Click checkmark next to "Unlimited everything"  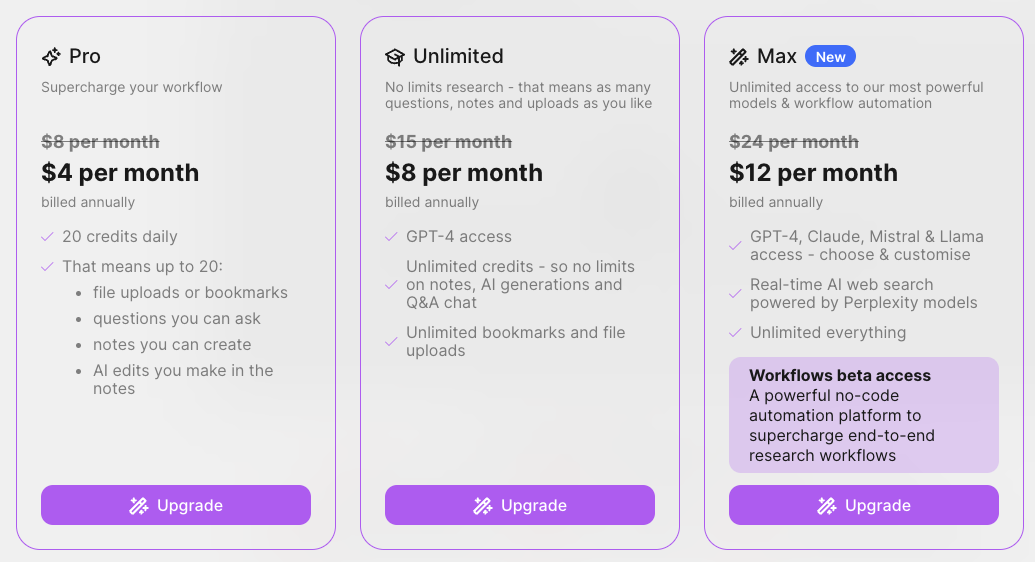click(735, 333)
